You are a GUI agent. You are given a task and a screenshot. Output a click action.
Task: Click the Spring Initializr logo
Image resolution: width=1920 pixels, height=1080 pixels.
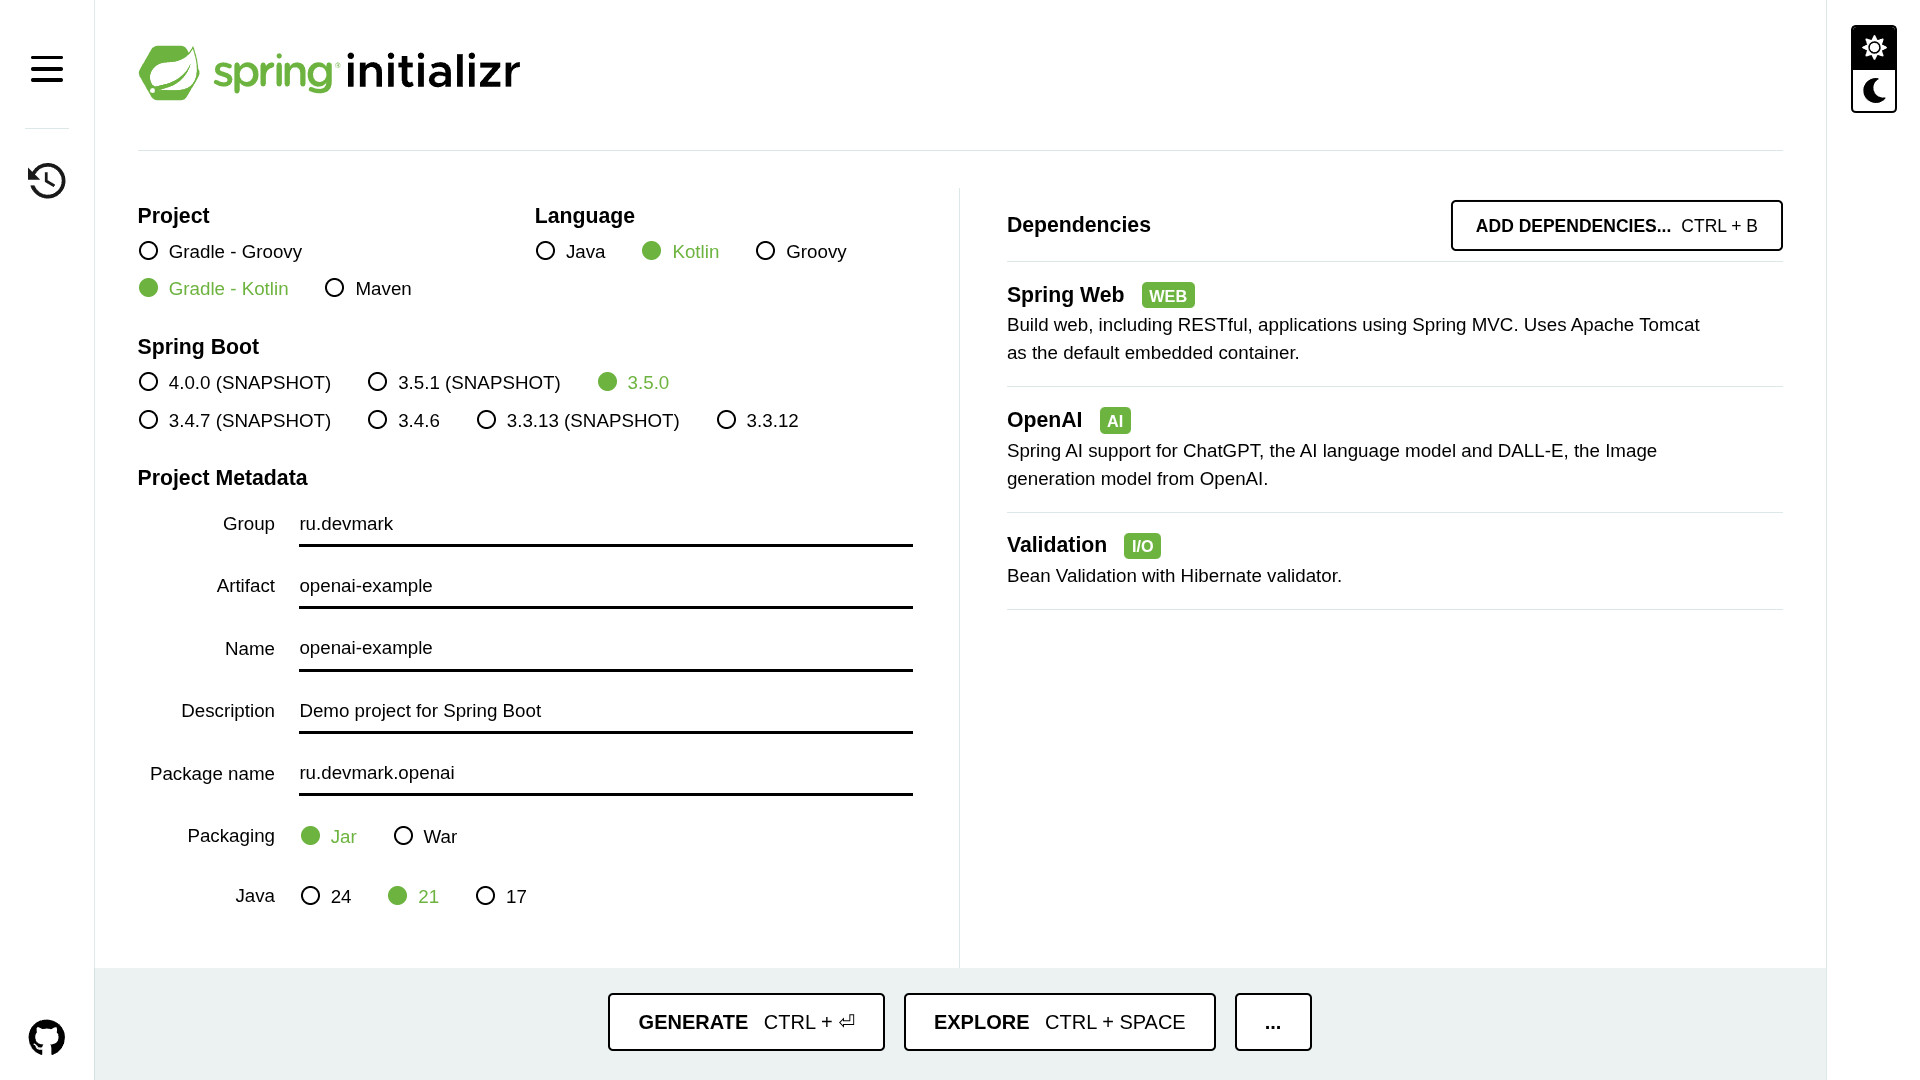coord(329,72)
